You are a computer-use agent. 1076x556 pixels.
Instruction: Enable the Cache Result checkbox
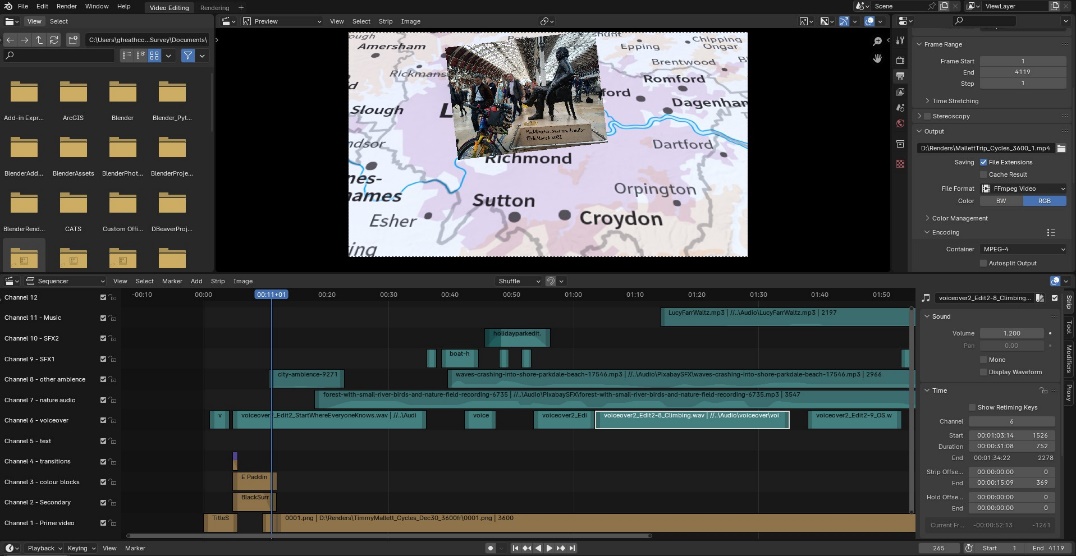tap(983, 174)
